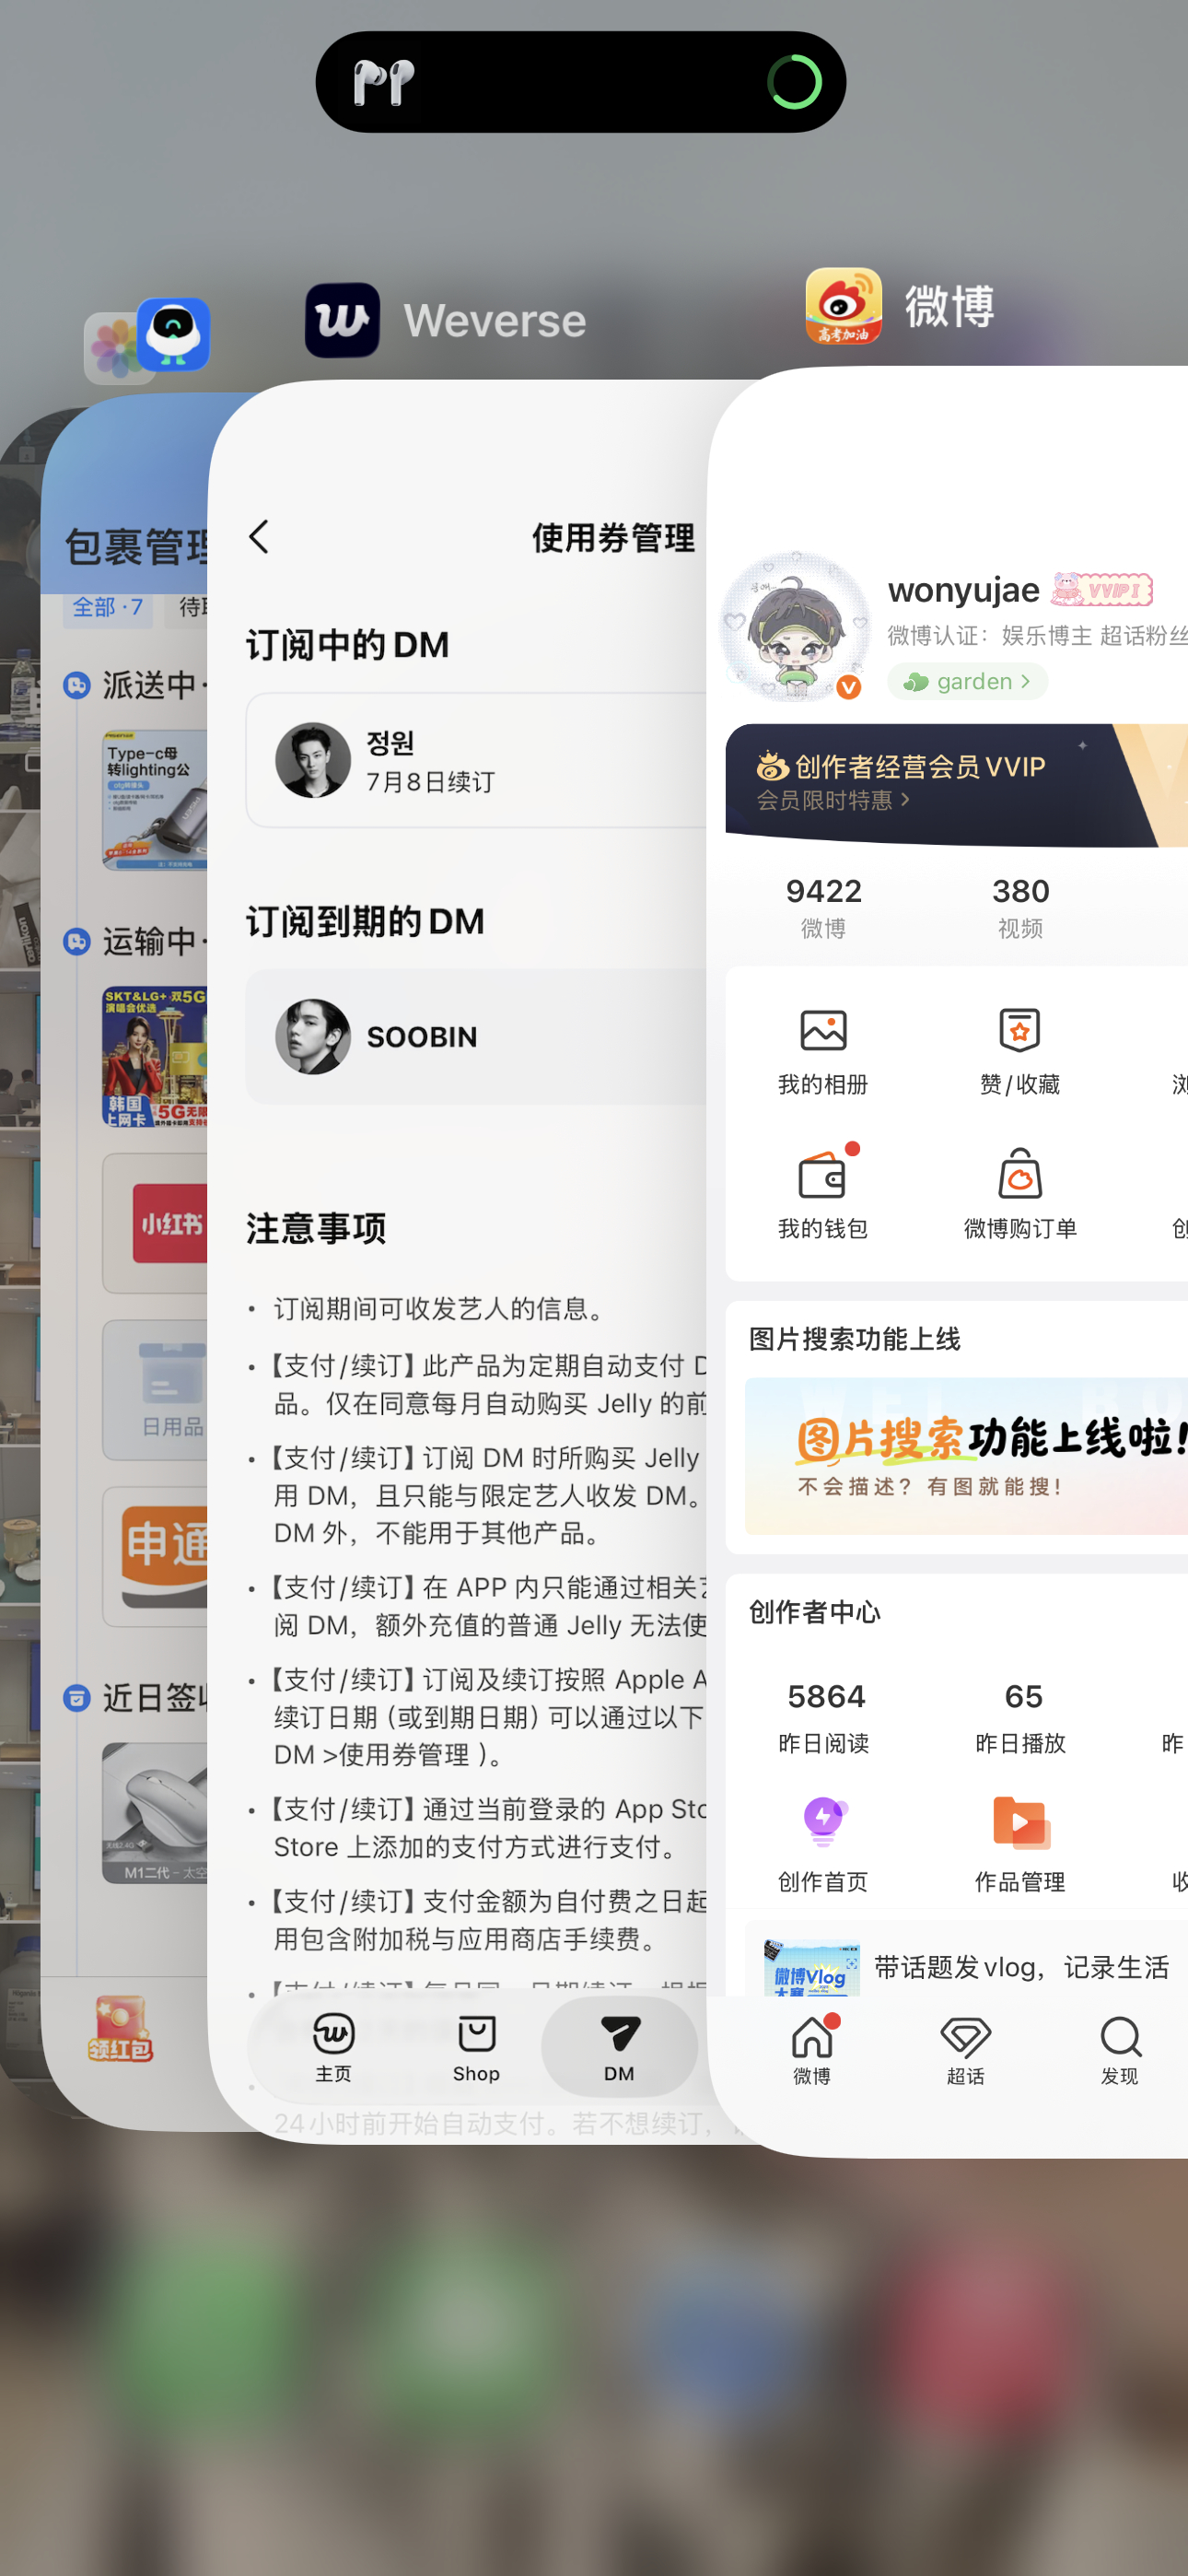Image resolution: width=1188 pixels, height=2576 pixels.
Task: Open the 주页 home tab in Weverse
Action: coord(333,2047)
